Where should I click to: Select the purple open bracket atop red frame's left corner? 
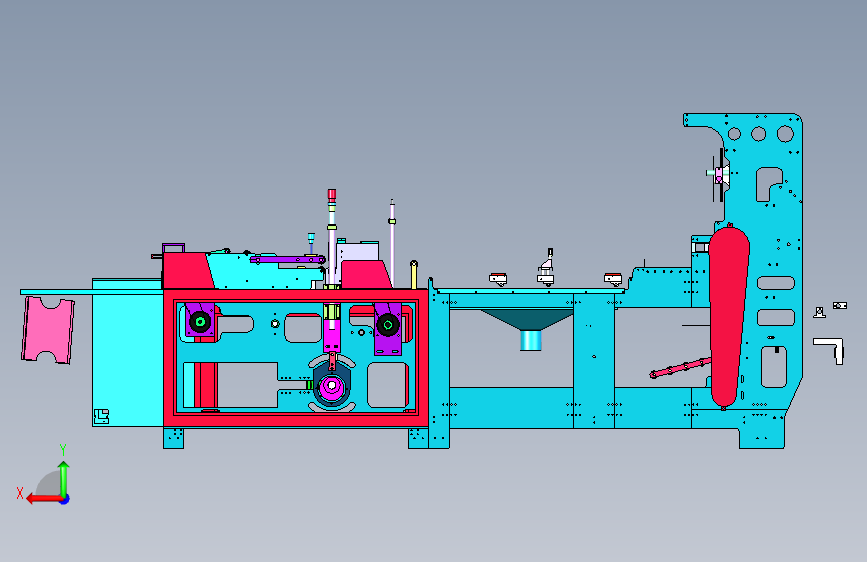[173, 248]
